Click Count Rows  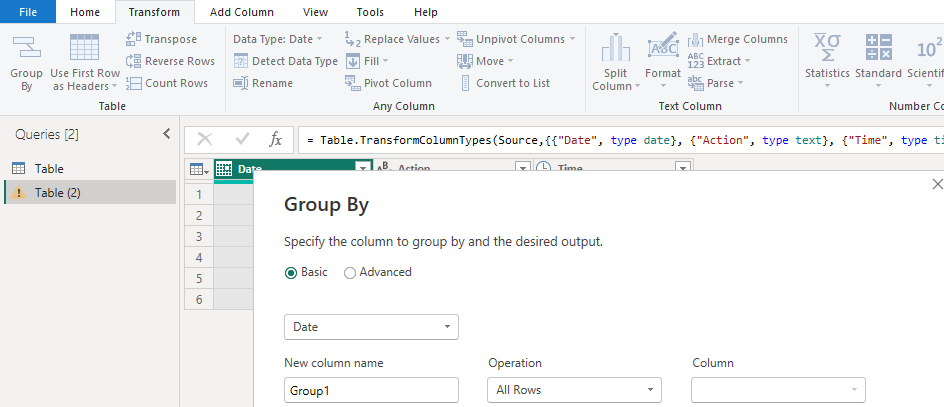point(167,83)
